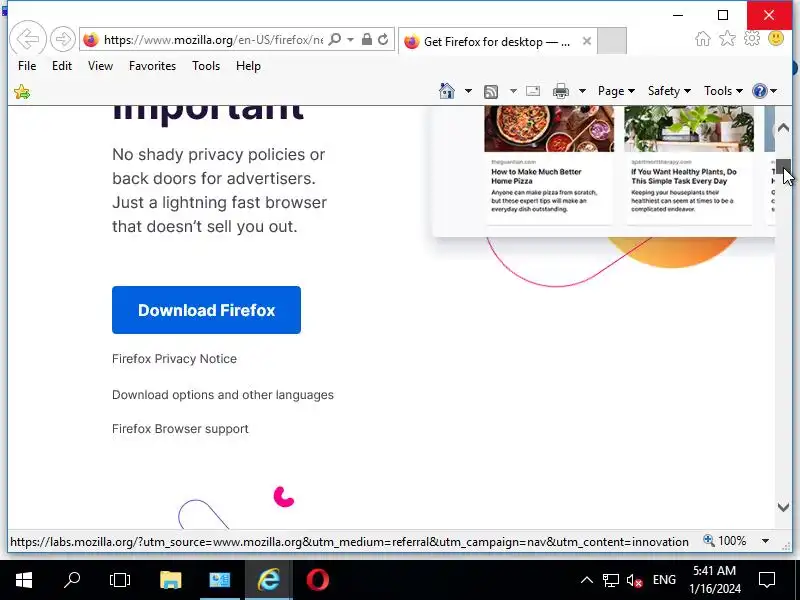Viewport: 800px width, 600px height.
Task: Expand the Help icon dropdown arrow
Action: coord(773,91)
